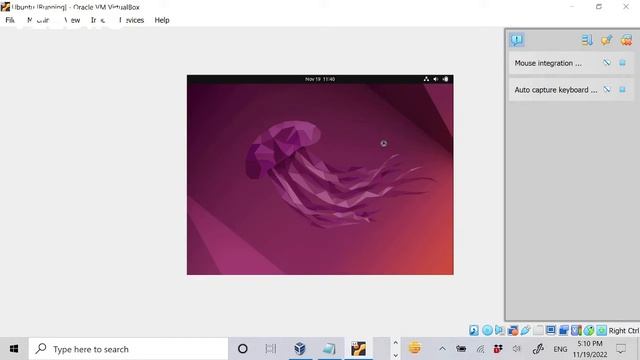Open the Devices menu
This screenshot has width=640, height=360.
point(131,20)
